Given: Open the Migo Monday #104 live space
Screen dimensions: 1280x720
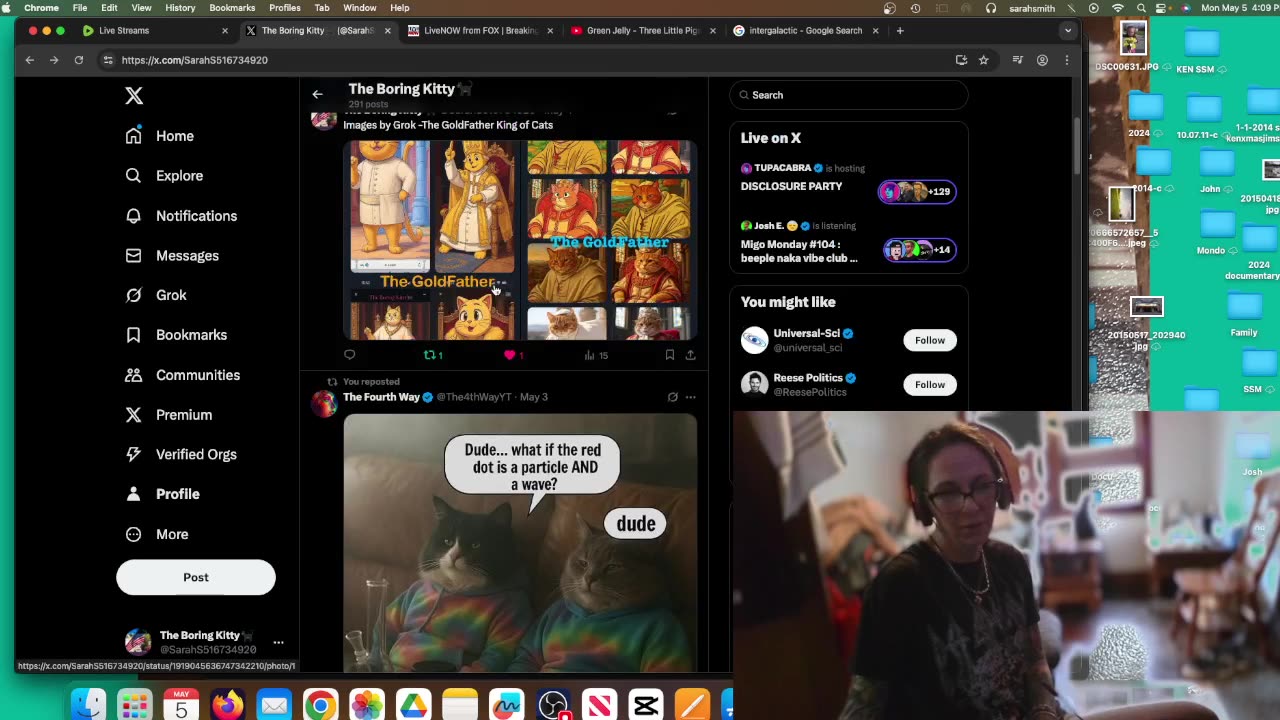Looking at the screenshot, I should click(x=849, y=243).
